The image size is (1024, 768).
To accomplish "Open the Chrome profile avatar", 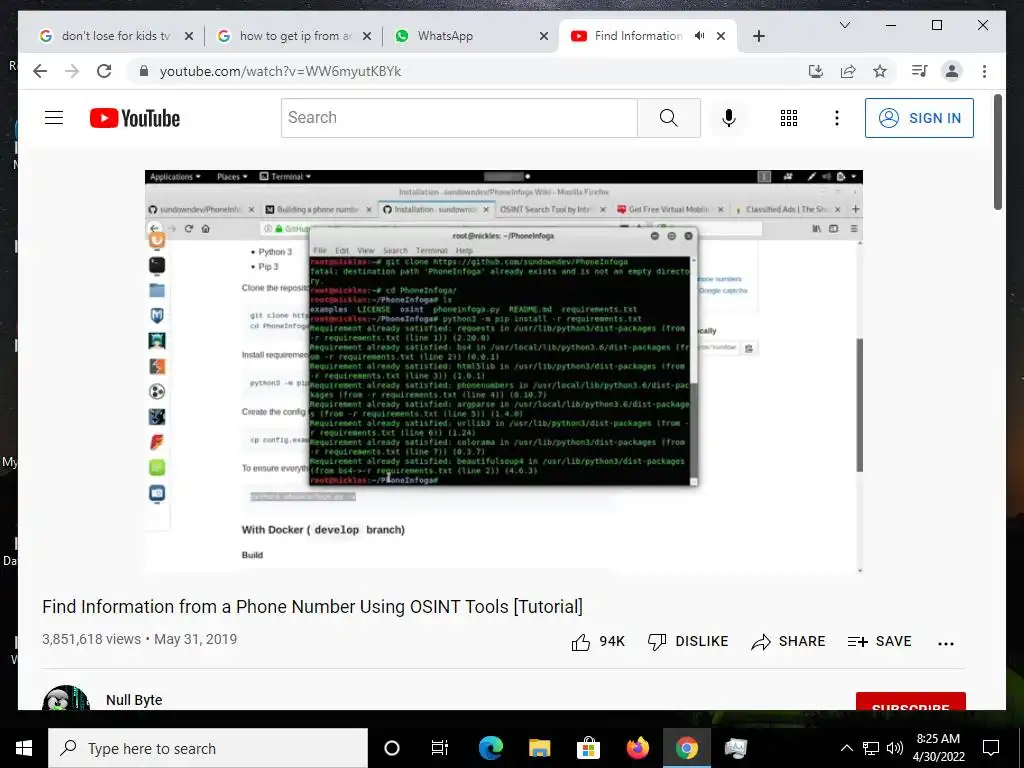I will pyautogui.click(x=952, y=71).
